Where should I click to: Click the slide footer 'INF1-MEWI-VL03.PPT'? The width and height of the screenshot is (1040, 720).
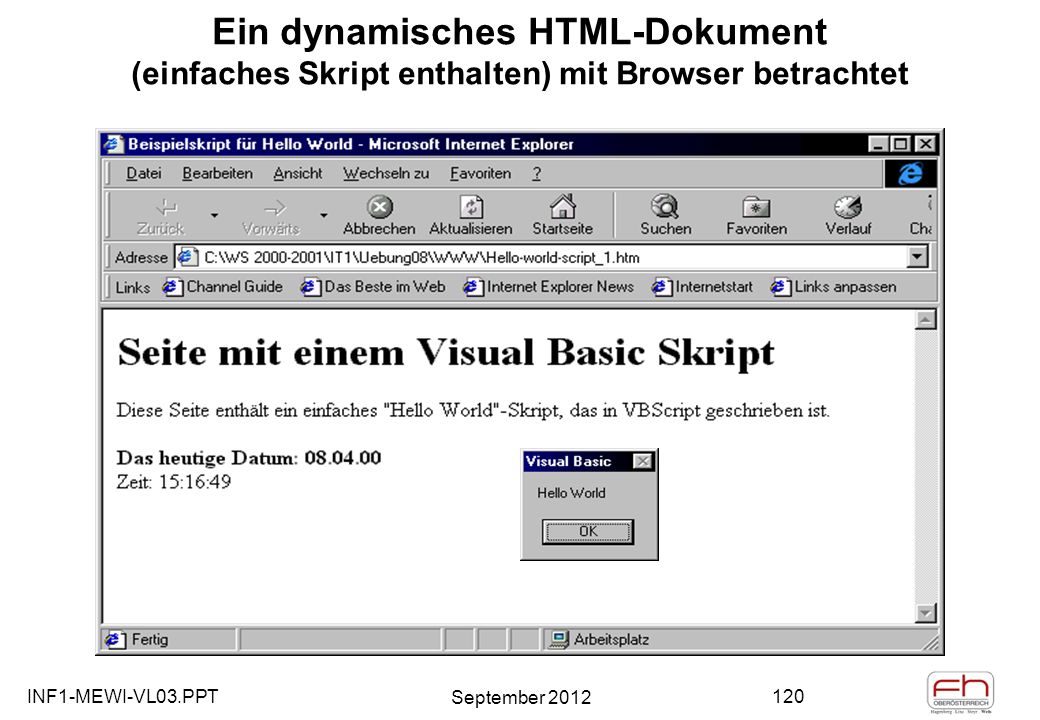click(x=123, y=697)
